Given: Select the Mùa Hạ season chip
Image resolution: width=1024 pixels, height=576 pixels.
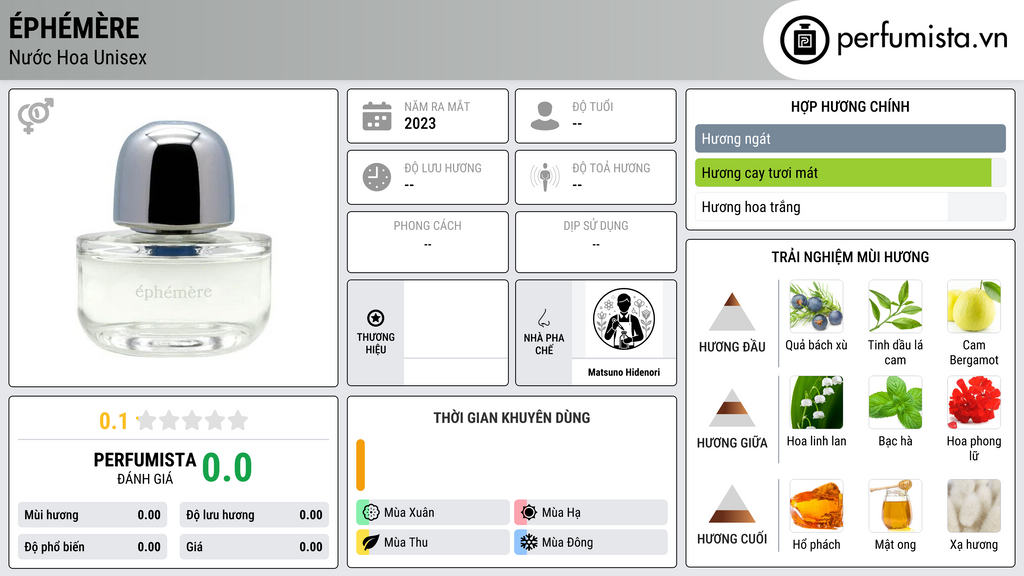Looking at the screenshot, I should [x=591, y=512].
